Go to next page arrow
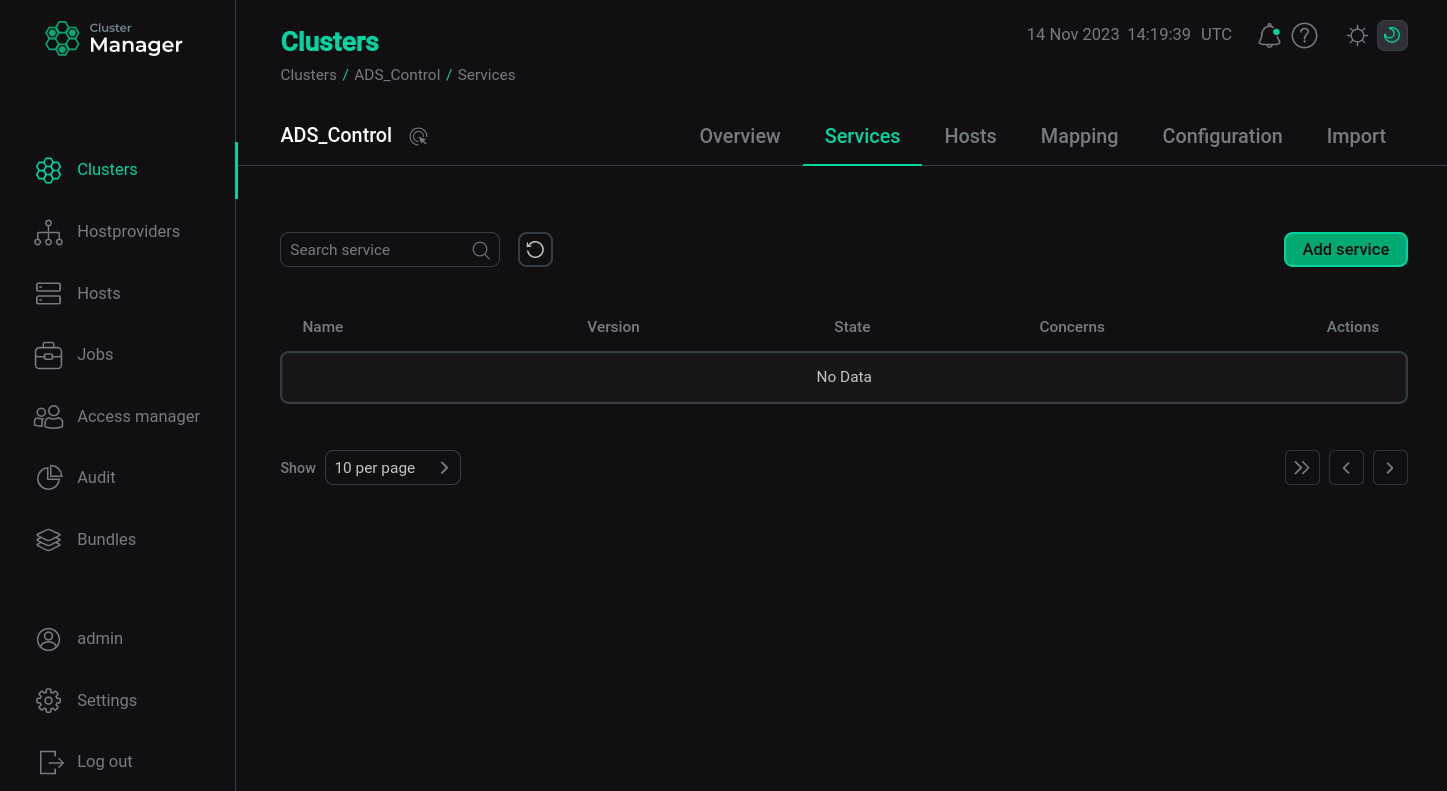 tap(1390, 468)
